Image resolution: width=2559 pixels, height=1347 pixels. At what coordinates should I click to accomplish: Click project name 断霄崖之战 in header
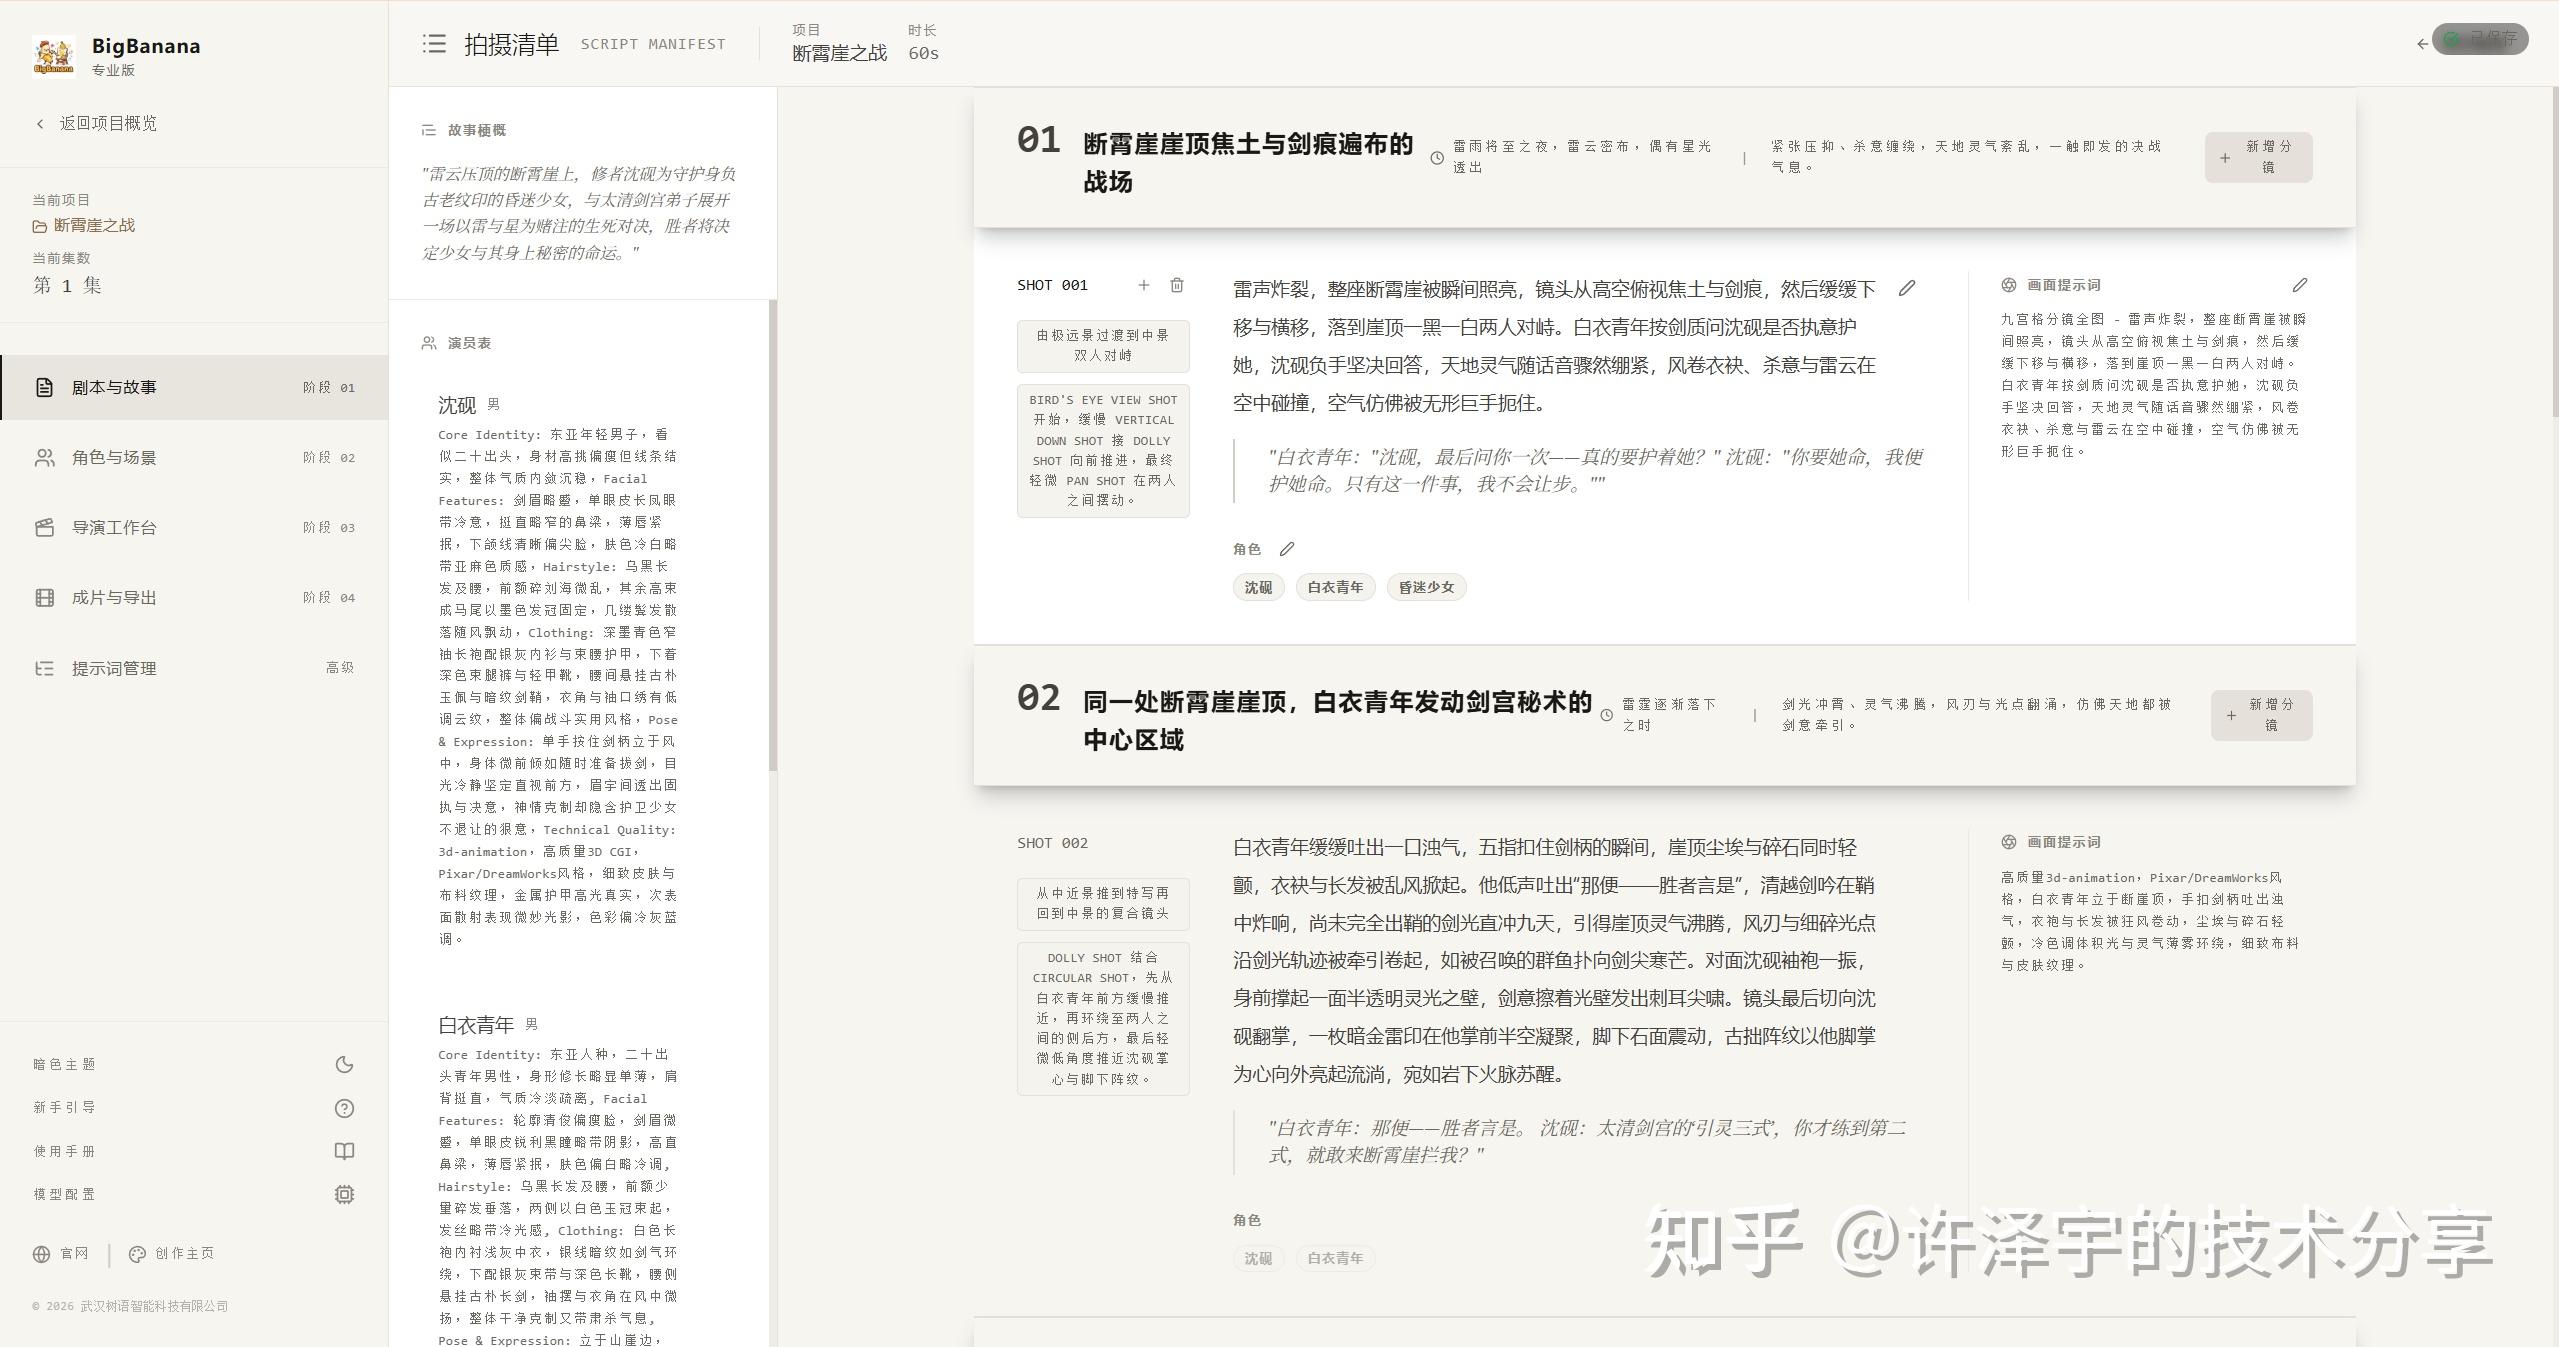(839, 54)
